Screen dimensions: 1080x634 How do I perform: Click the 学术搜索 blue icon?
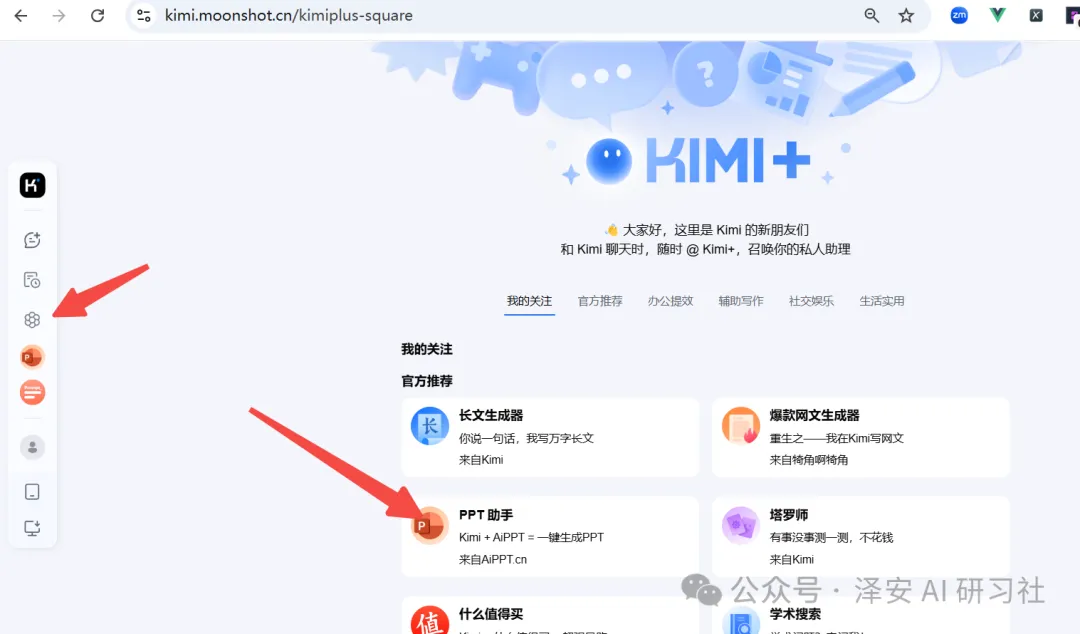tap(740, 622)
